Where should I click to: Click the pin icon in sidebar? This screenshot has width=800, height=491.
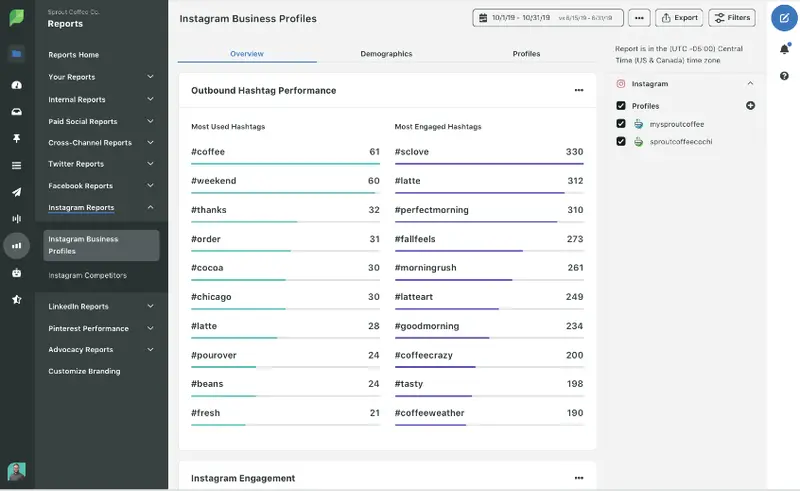pos(17,138)
